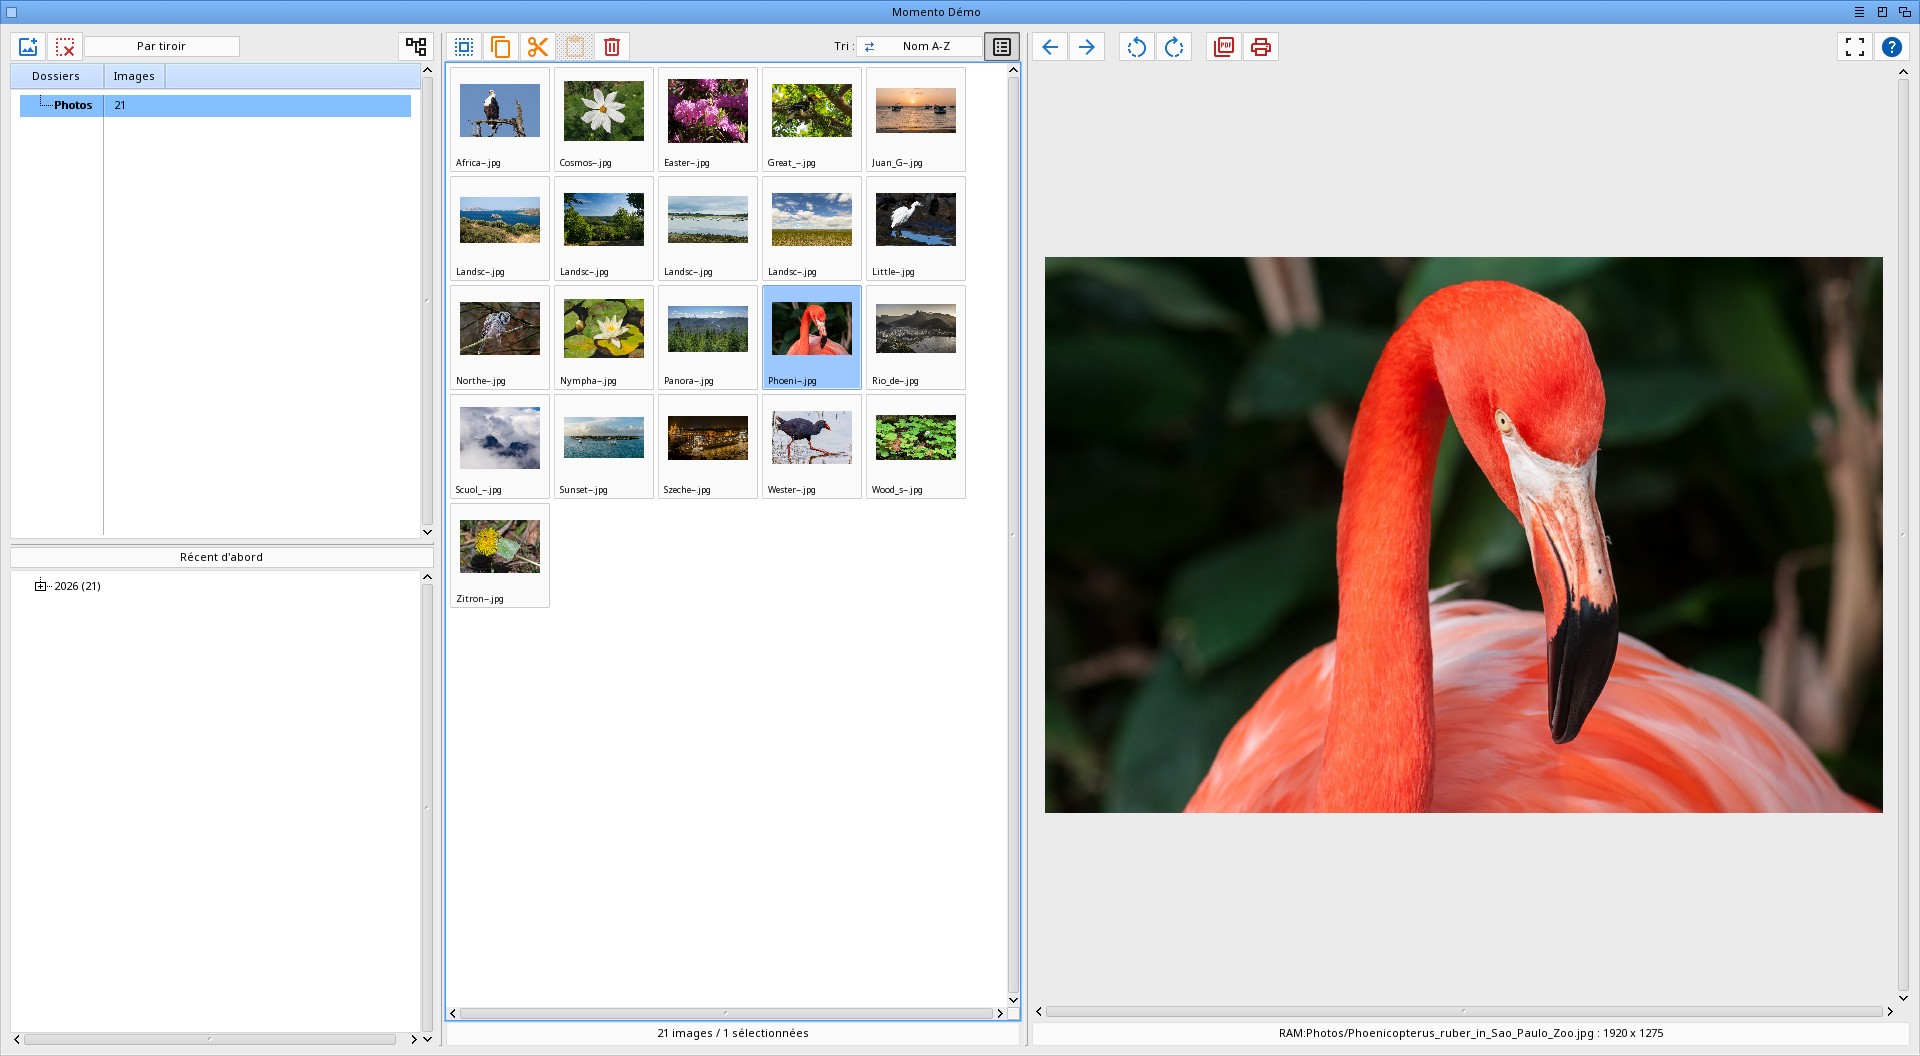Rotate image counterclockwise

click(1137, 47)
